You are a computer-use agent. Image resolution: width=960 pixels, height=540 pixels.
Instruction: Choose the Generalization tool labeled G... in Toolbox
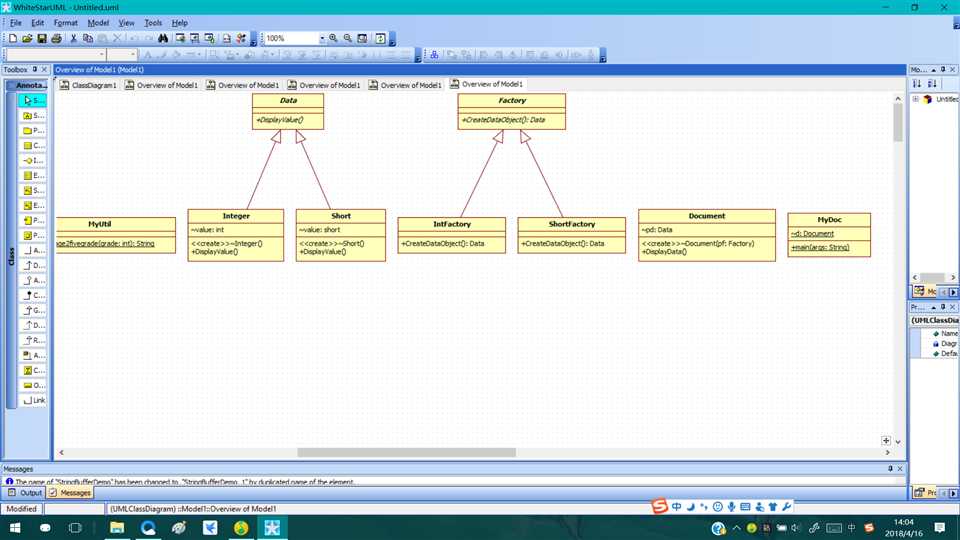click(33, 310)
